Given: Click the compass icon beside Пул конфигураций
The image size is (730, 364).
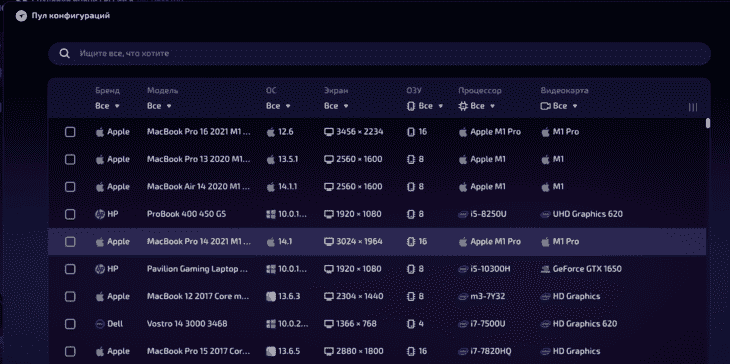Looking at the screenshot, I should click(21, 16).
